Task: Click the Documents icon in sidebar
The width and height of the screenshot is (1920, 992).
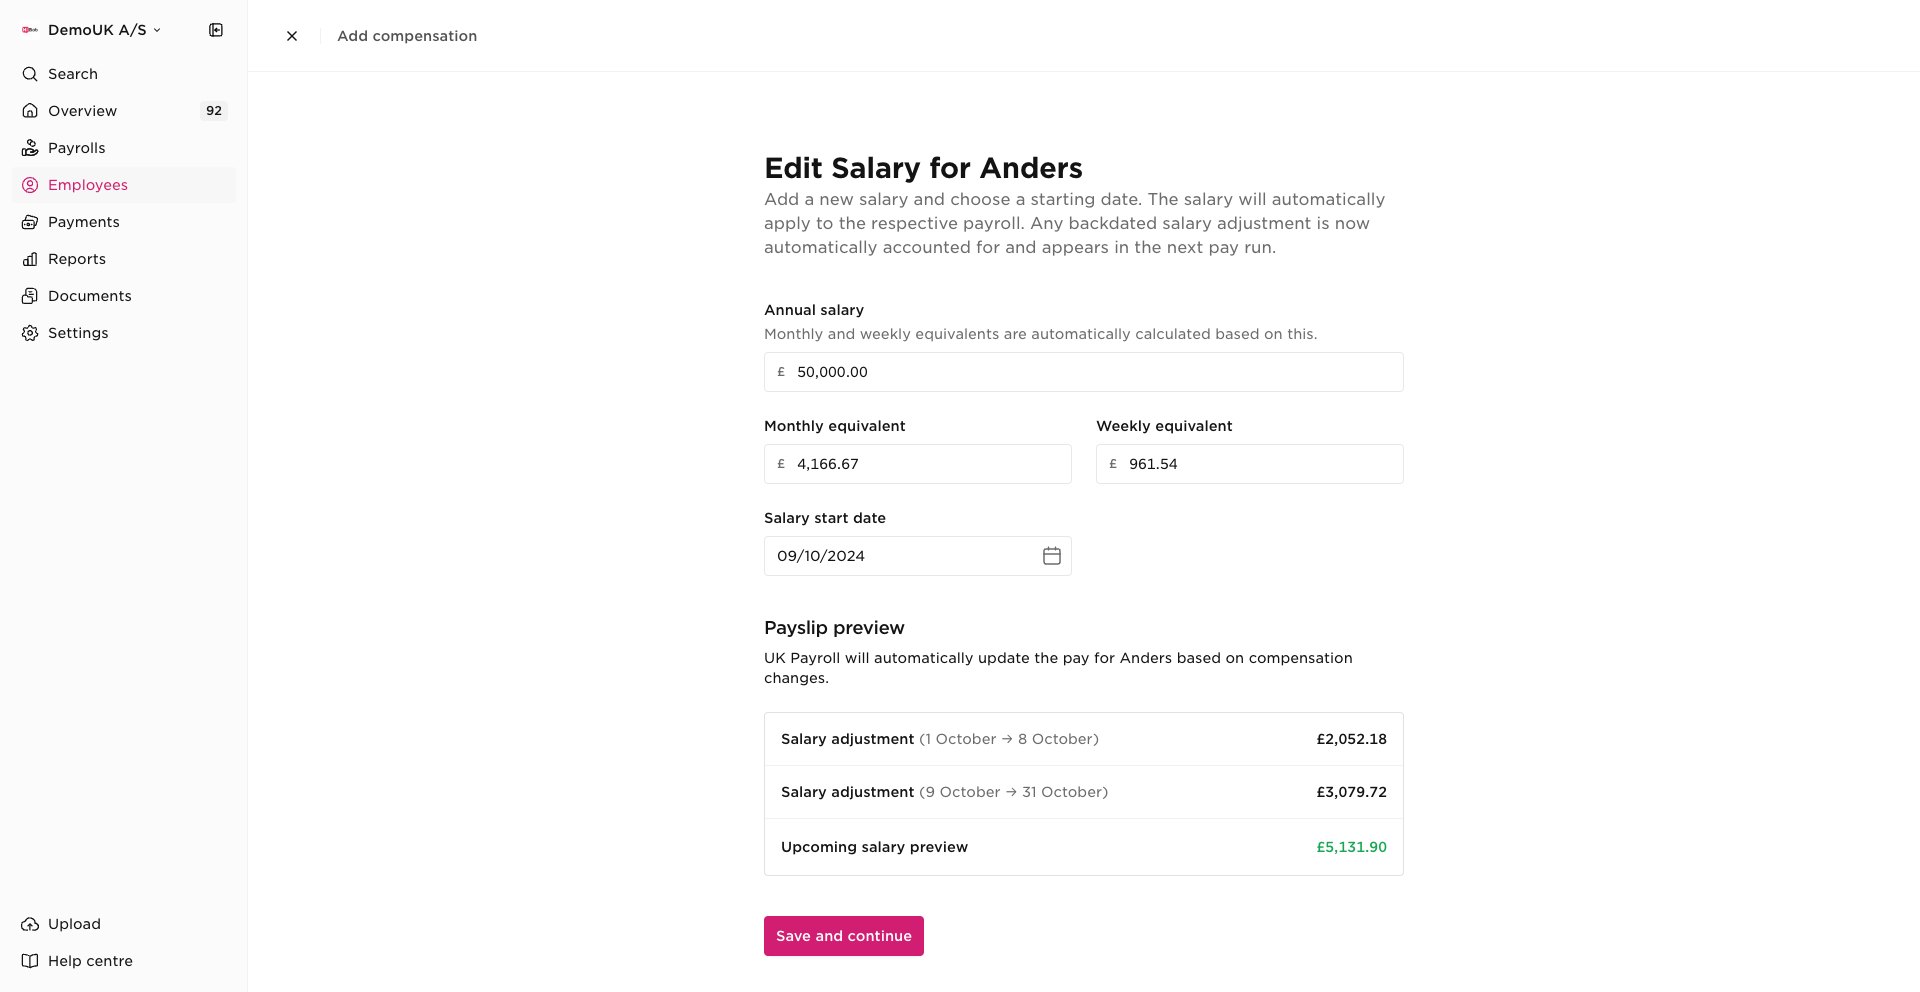Action: [x=30, y=296]
